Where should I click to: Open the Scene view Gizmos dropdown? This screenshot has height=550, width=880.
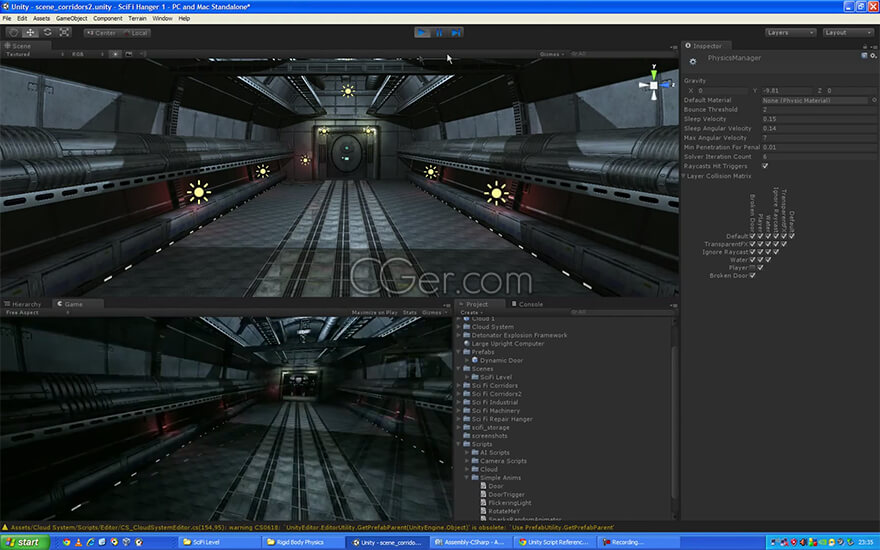(x=552, y=54)
